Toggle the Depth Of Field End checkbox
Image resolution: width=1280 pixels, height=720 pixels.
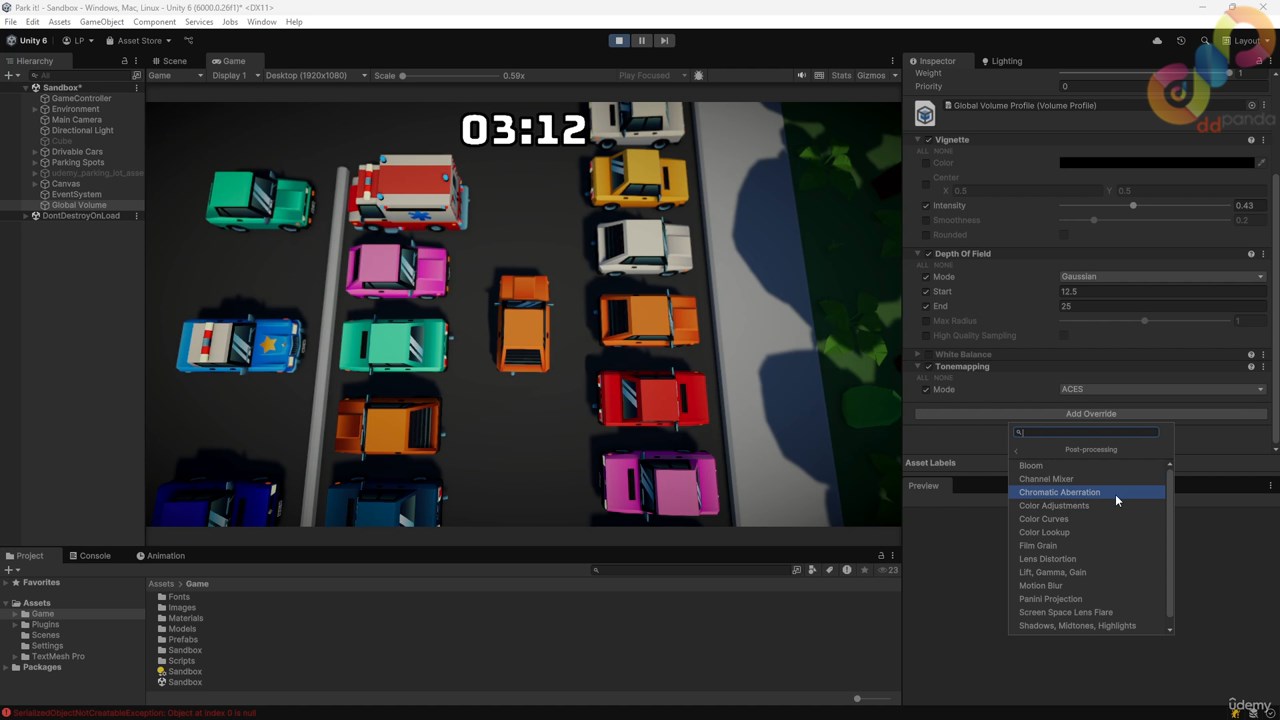tap(926, 306)
